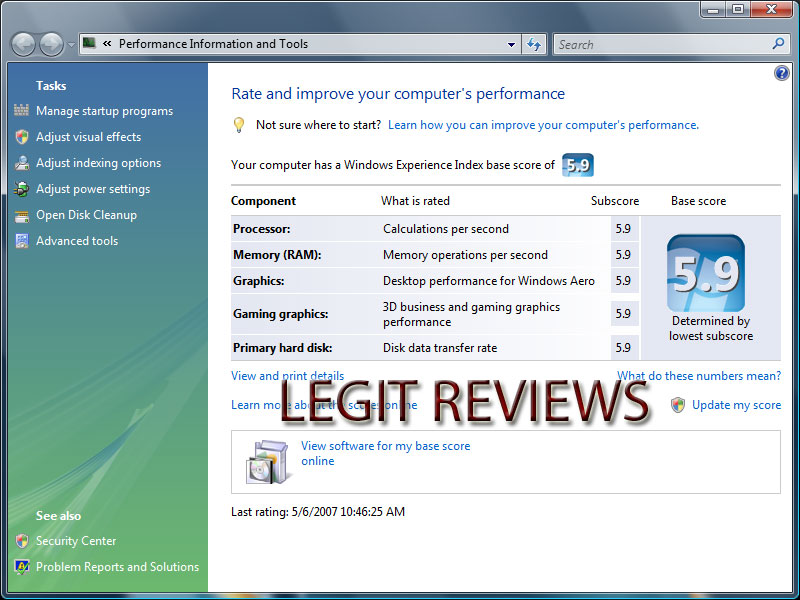The image size is (800, 600).
Task: Launch Open Disk Cleanup
Action: tap(86, 215)
